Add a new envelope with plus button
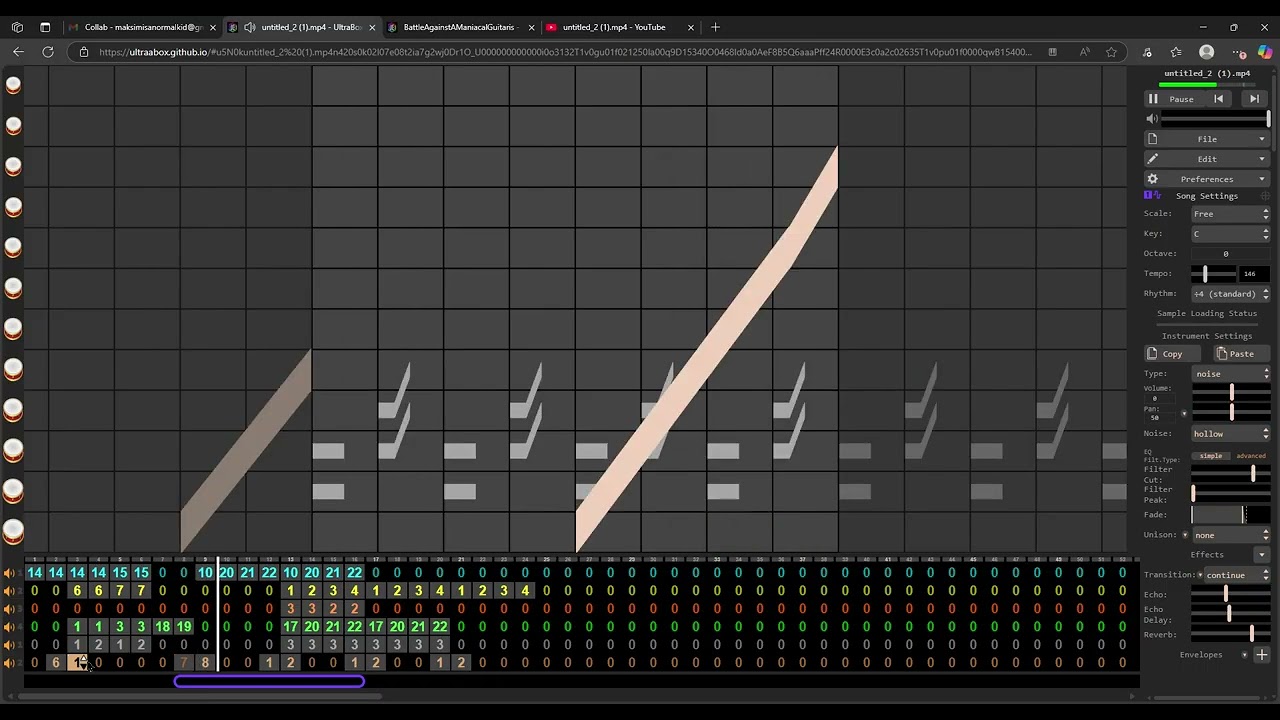Viewport: 1280px width, 720px height. click(1262, 655)
